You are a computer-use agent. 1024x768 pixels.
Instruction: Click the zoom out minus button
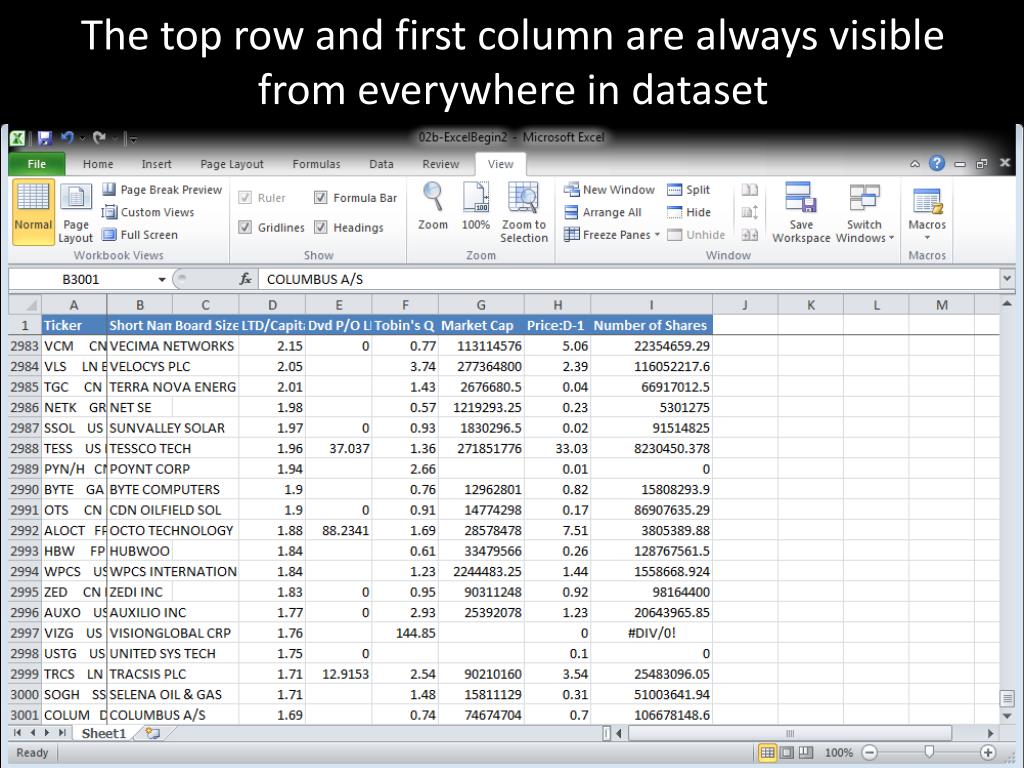coord(870,752)
